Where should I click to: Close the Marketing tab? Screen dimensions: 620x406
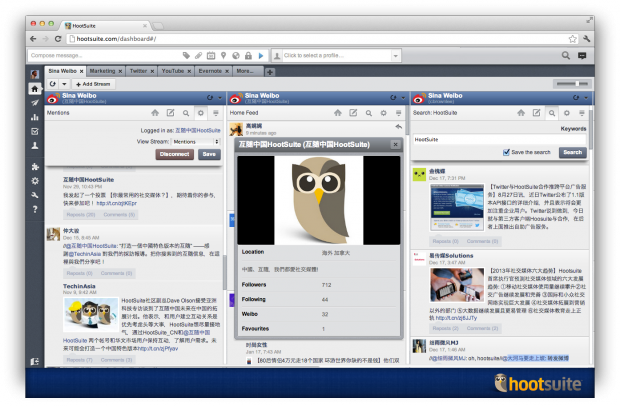pyautogui.click(x=120, y=72)
